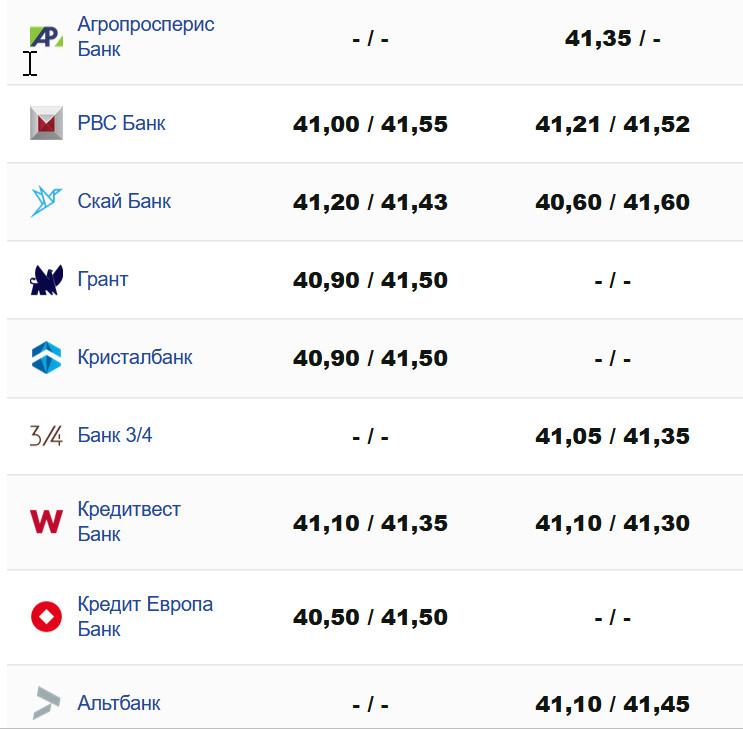Screen dimensions: 743x729
Task: Open the Агропросперис Банк link
Action: click(145, 37)
